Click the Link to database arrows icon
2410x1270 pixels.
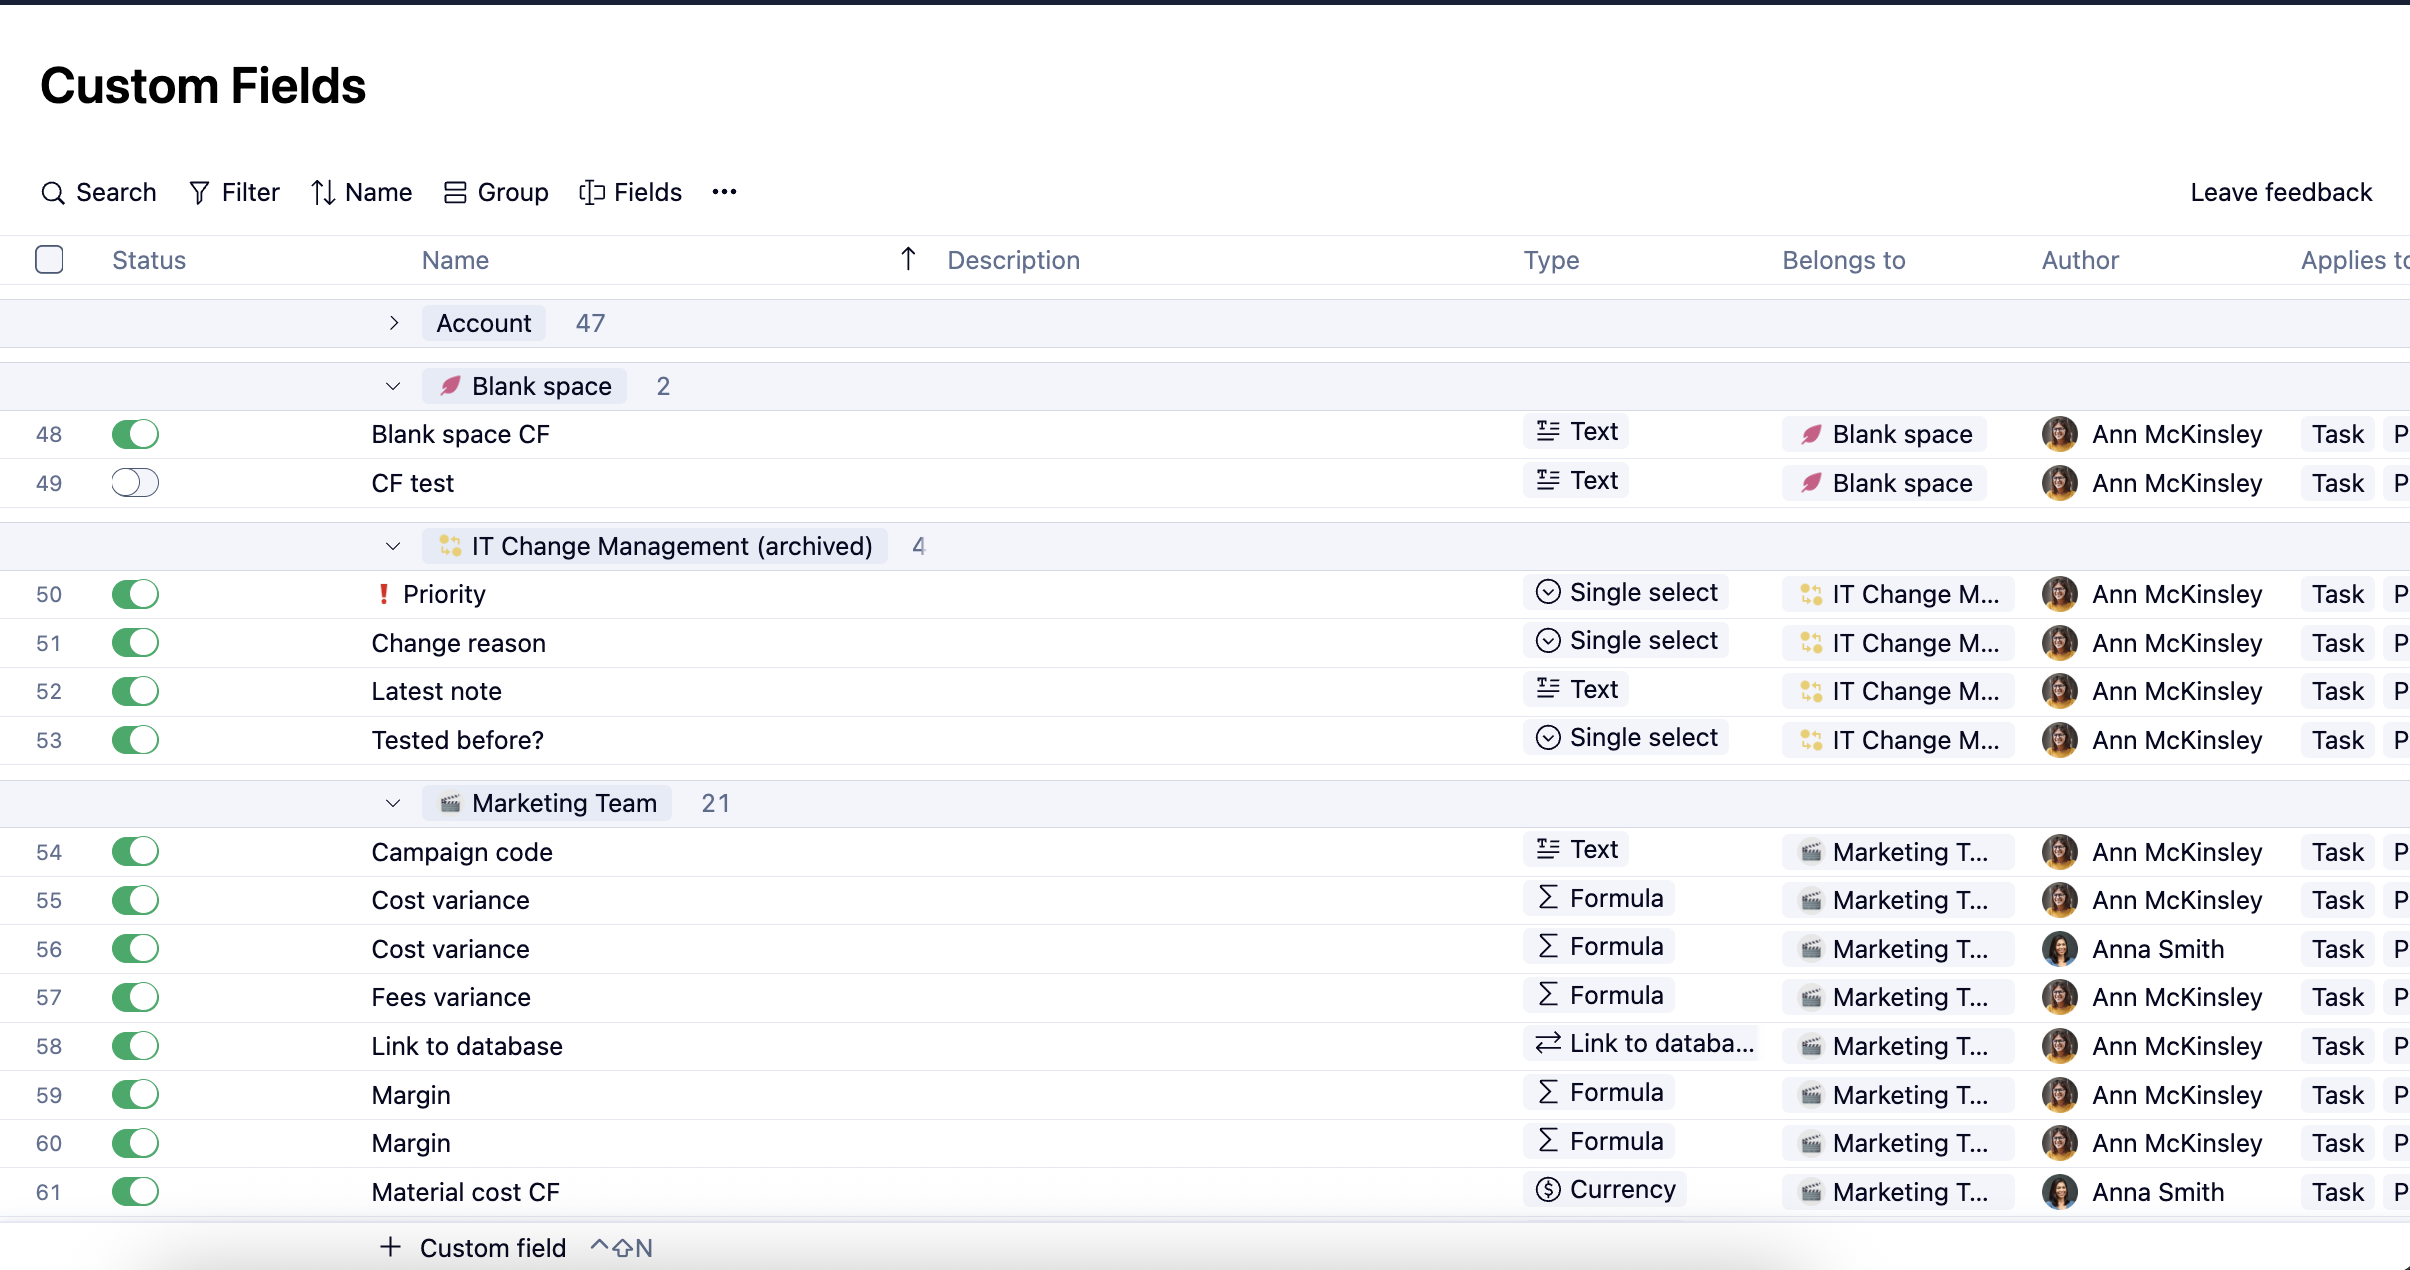[1548, 1043]
